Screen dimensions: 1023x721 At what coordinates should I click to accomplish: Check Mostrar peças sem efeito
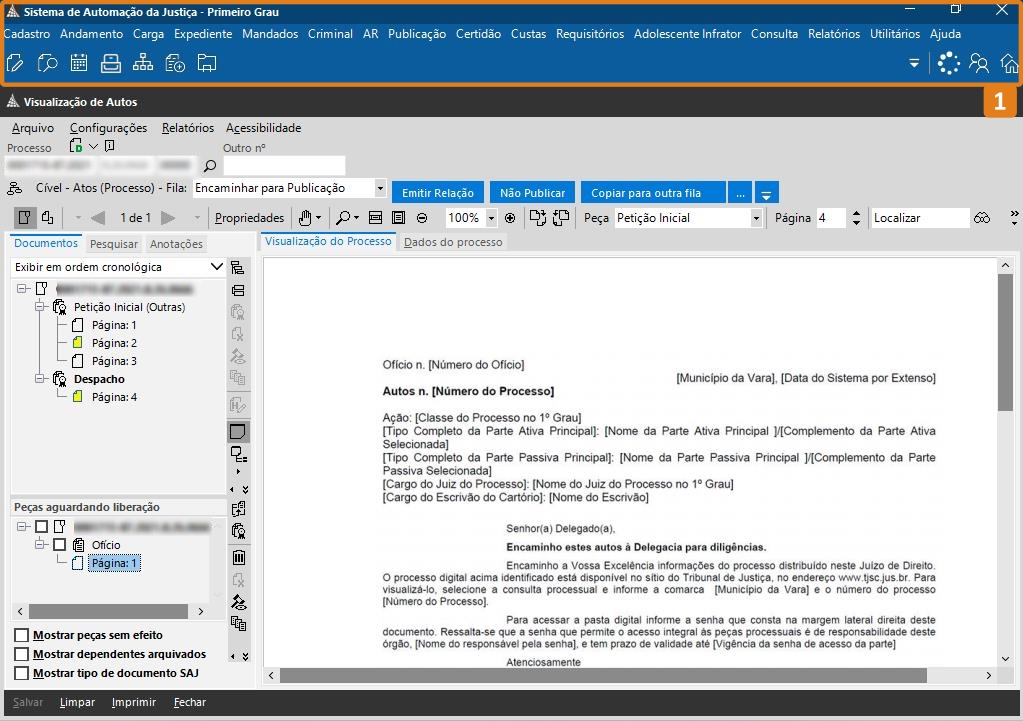click(22, 635)
